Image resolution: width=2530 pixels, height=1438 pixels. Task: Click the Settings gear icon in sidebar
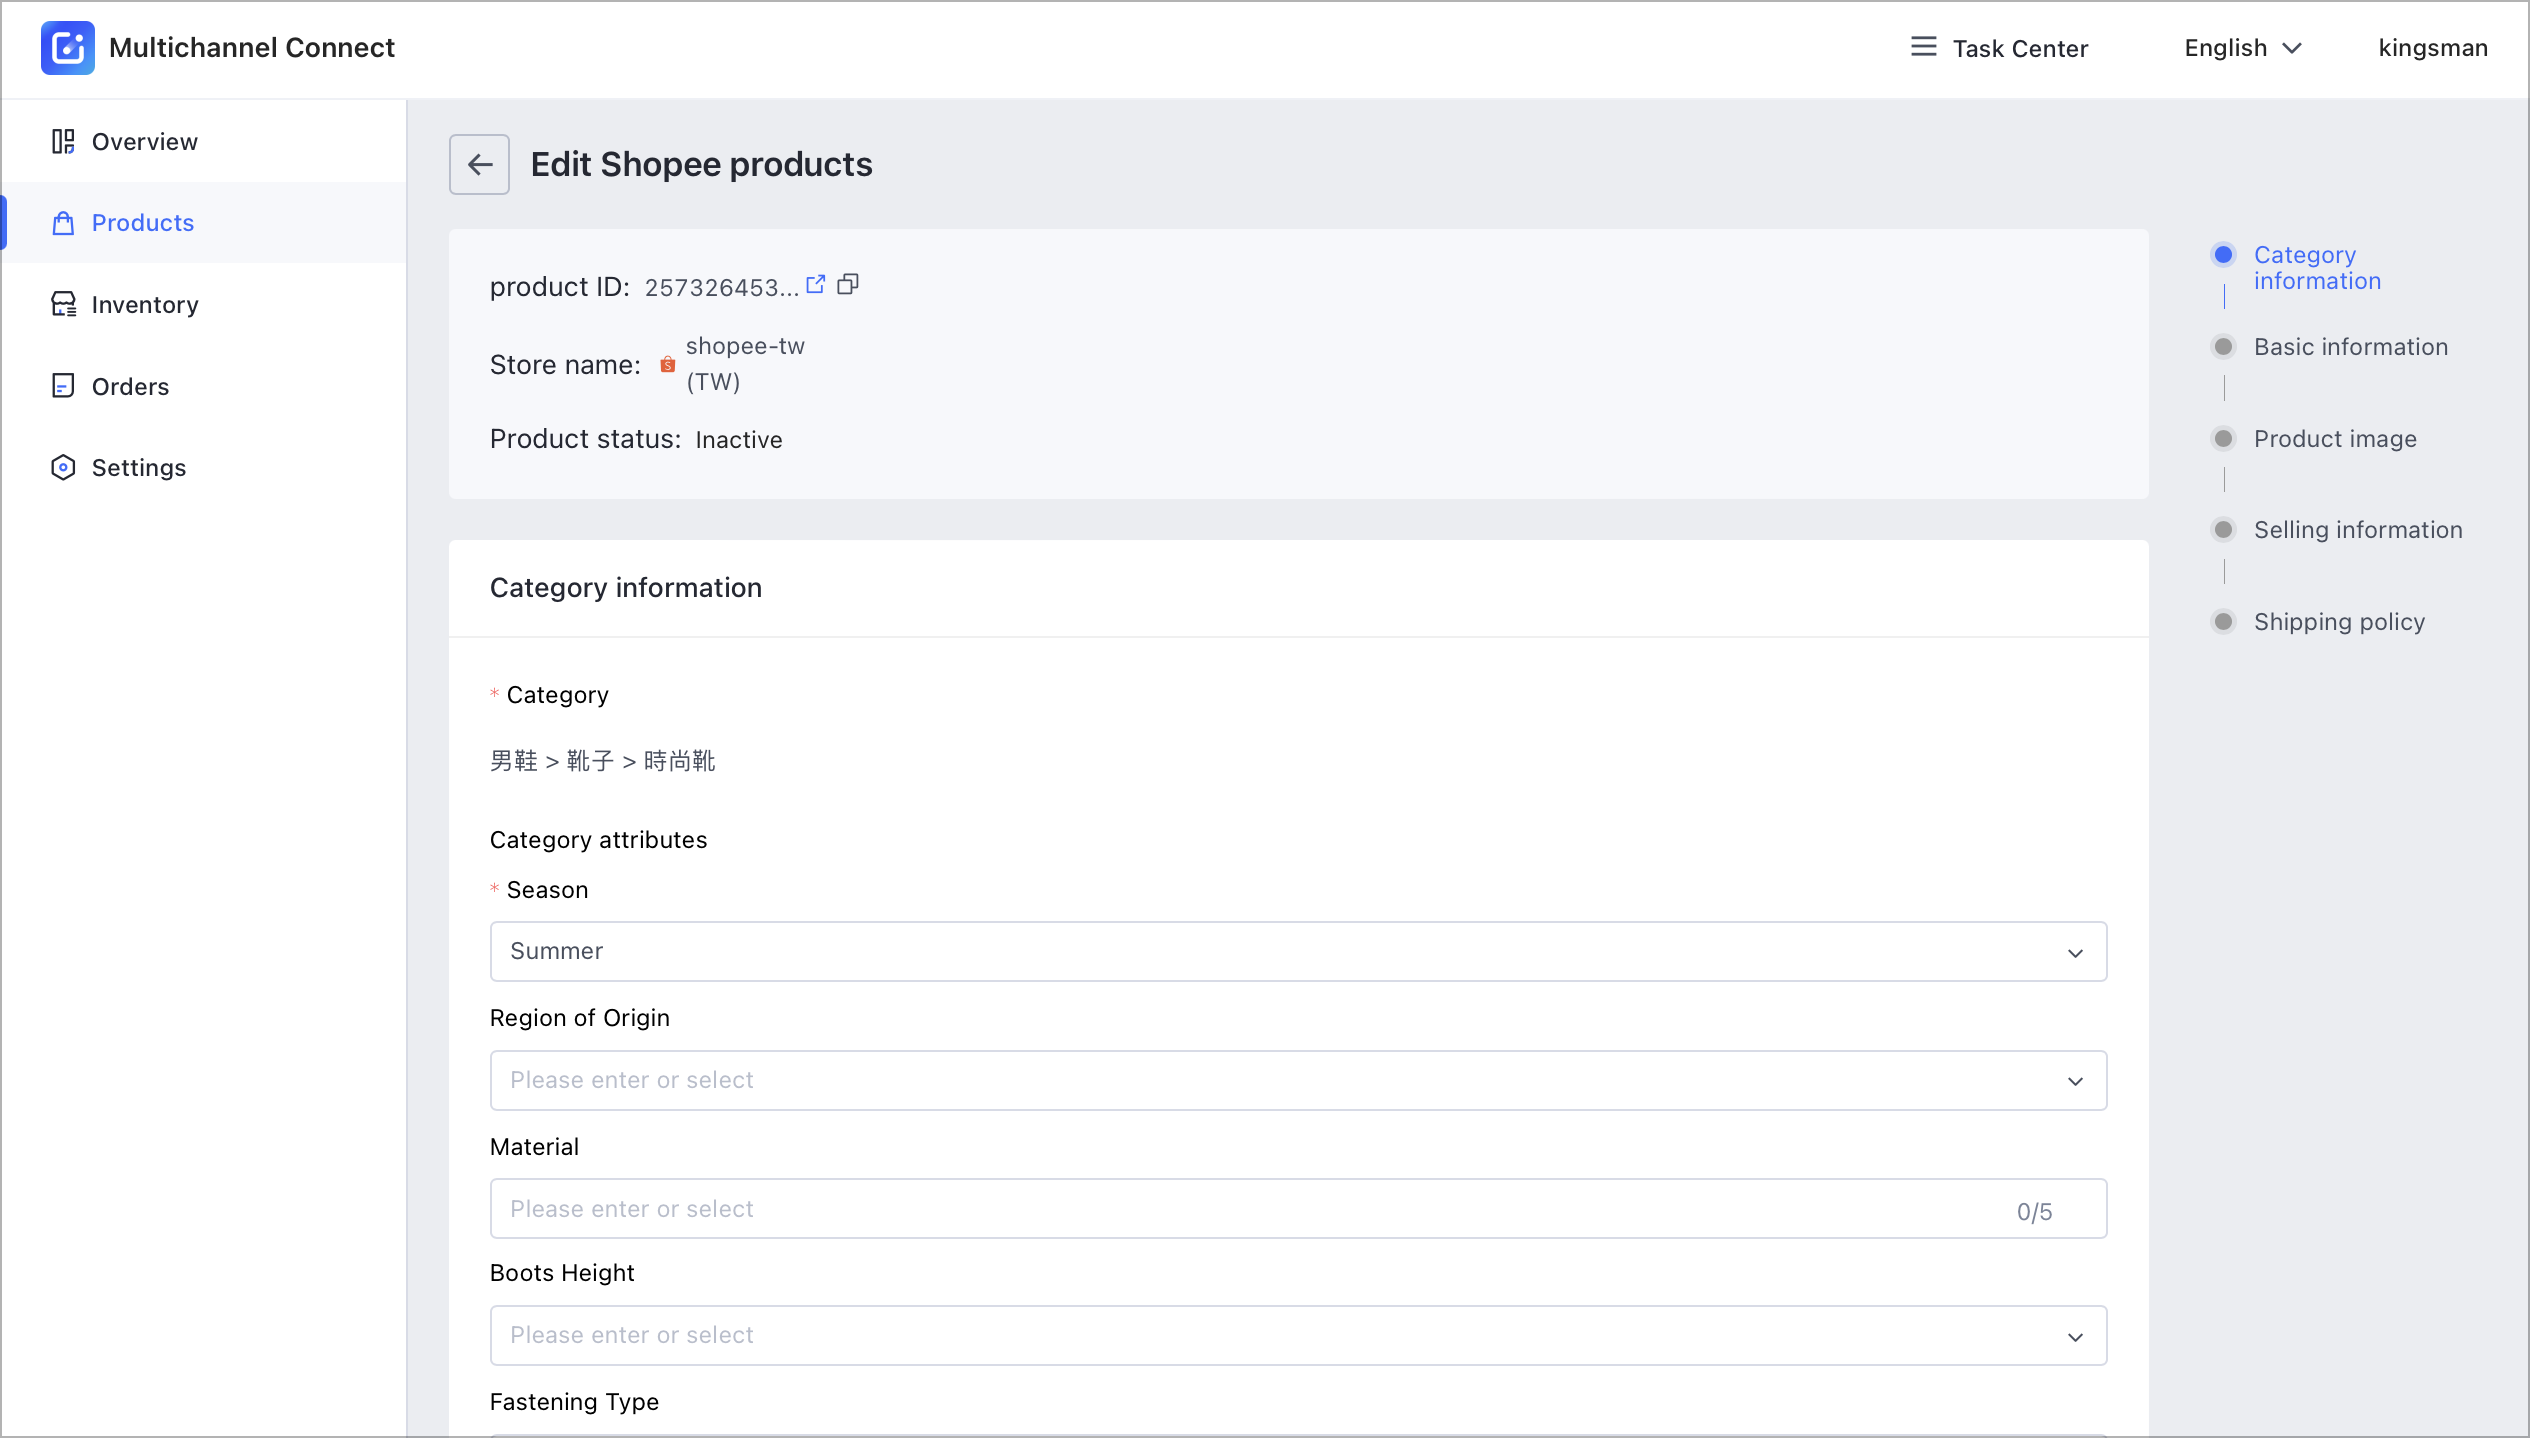click(63, 467)
